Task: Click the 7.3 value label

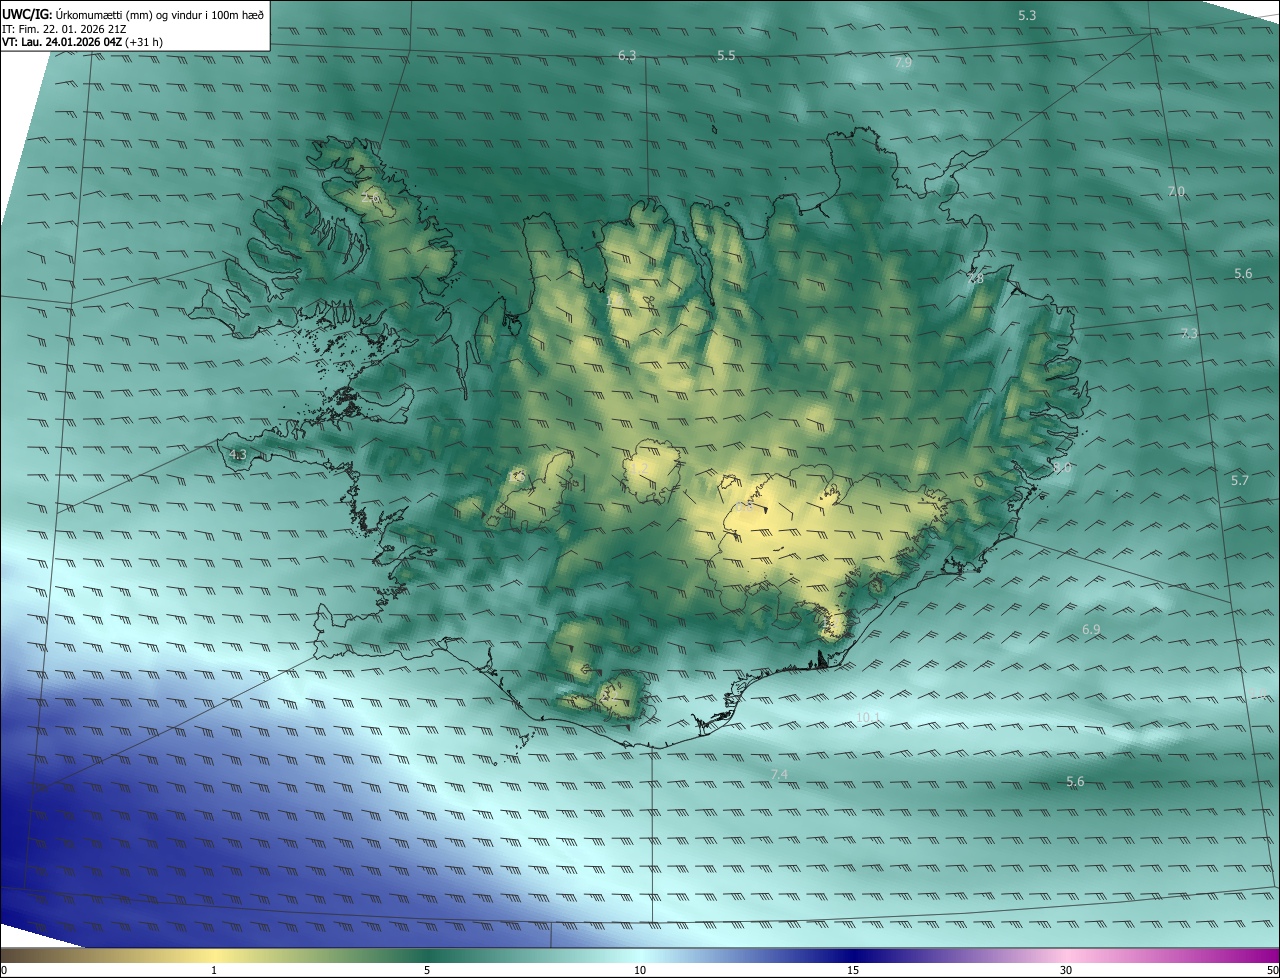Action: click(x=1189, y=334)
